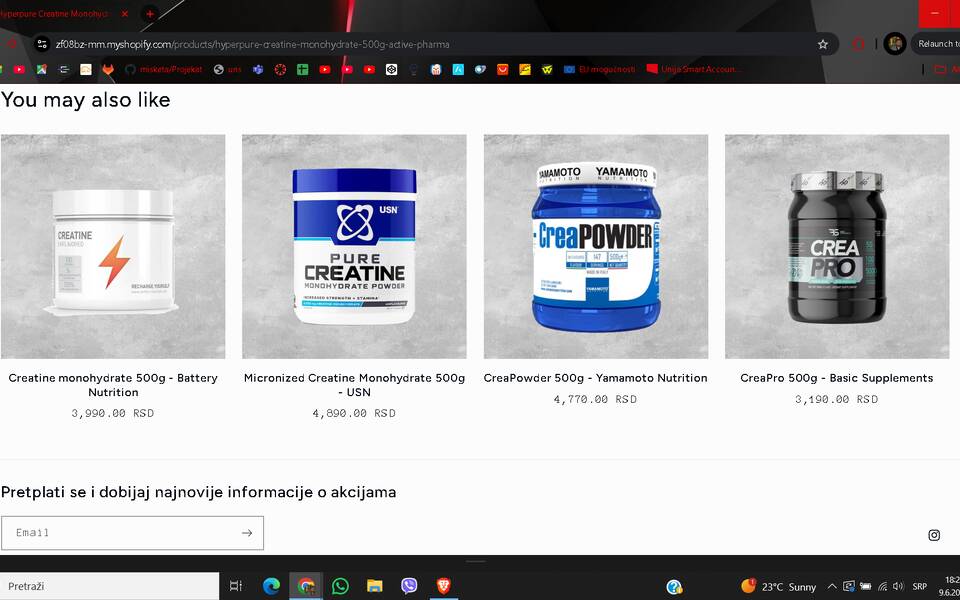Open the EU mogućnosti bookmark
Screen dimensions: 960x600
coord(599,69)
